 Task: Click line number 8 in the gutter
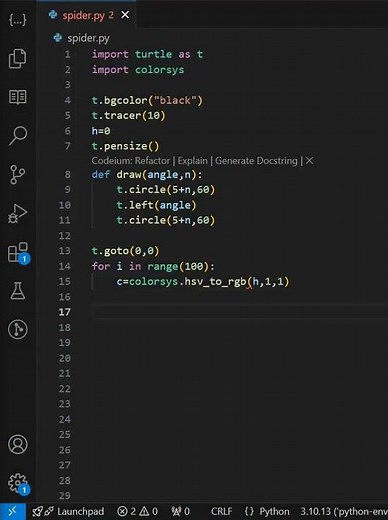tap(68, 174)
